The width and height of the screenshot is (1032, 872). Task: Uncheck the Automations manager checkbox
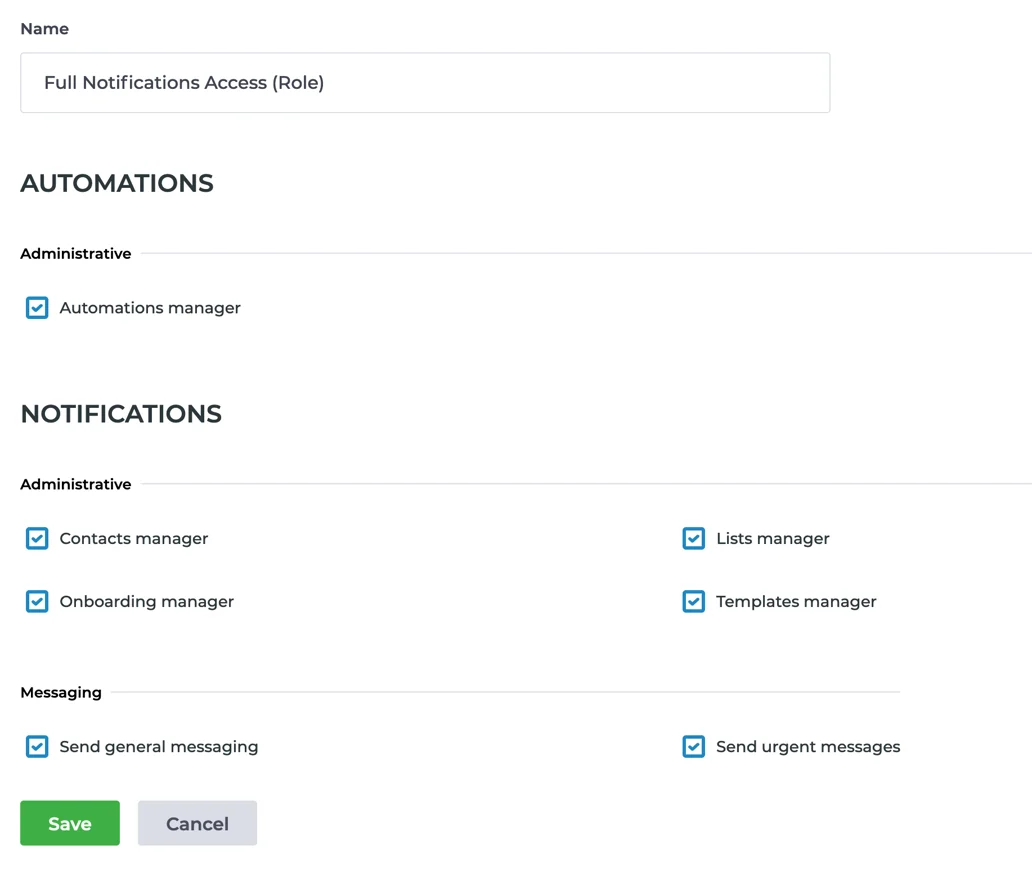pyautogui.click(x=36, y=308)
